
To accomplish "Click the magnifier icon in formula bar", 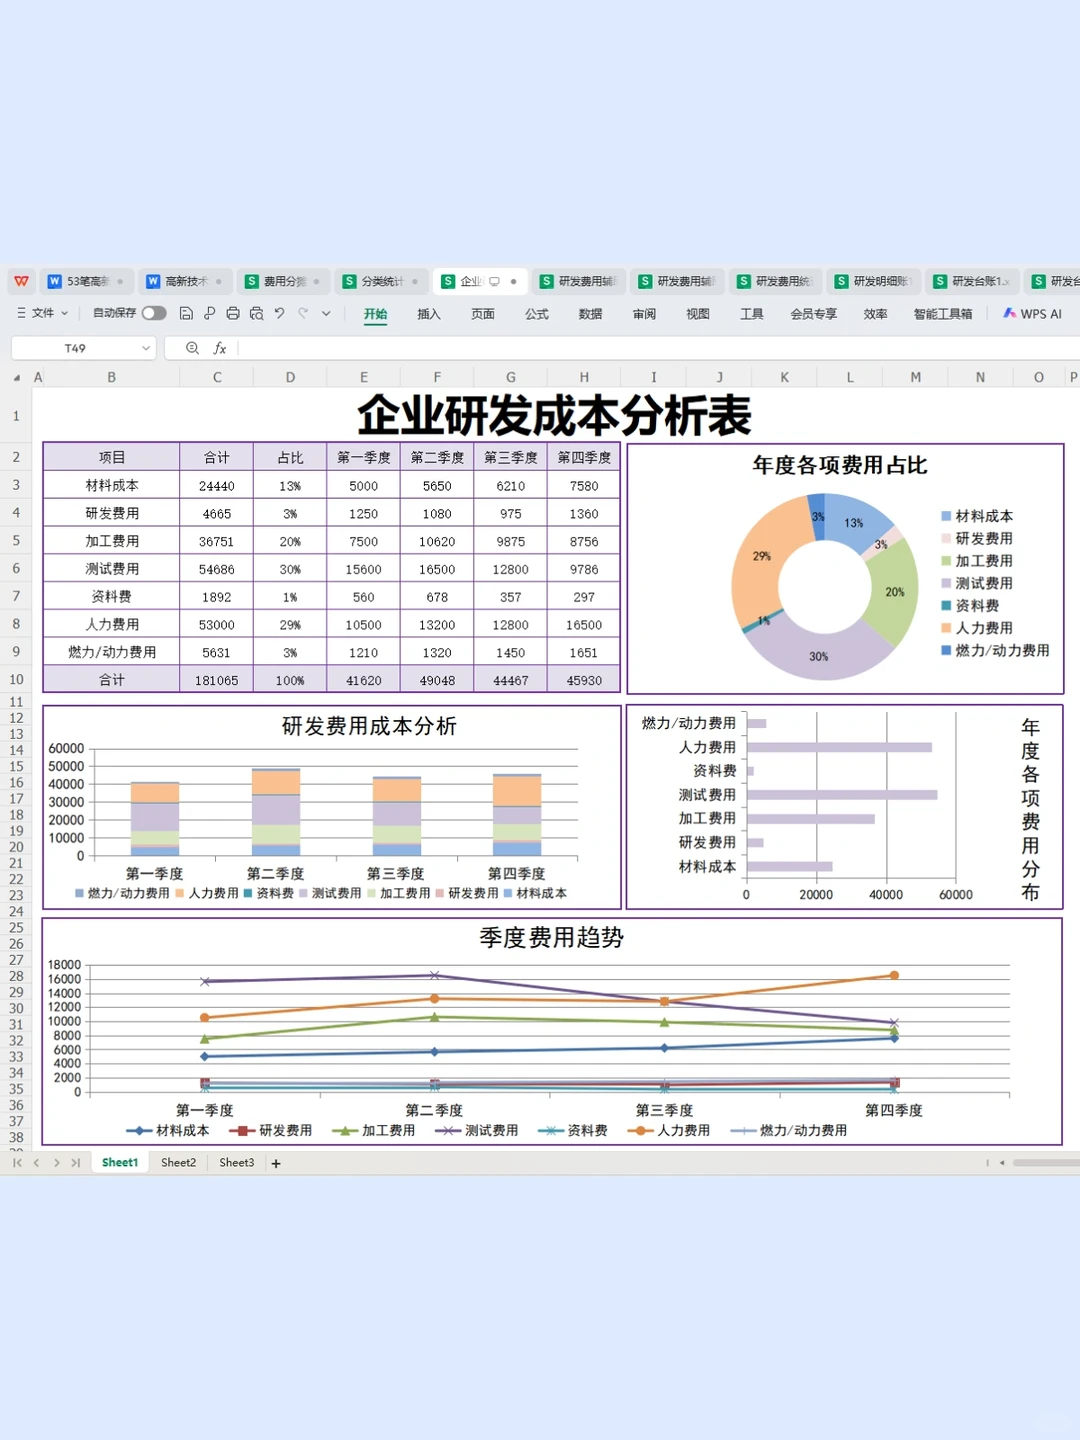I will point(192,347).
